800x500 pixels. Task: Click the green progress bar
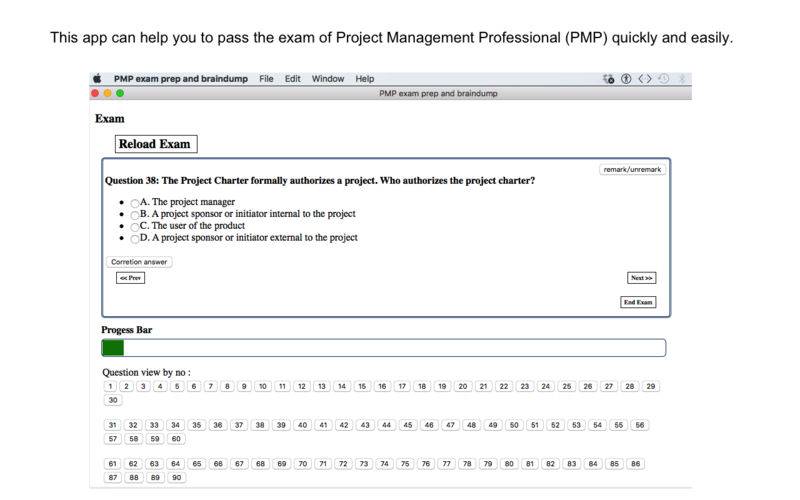(x=113, y=348)
